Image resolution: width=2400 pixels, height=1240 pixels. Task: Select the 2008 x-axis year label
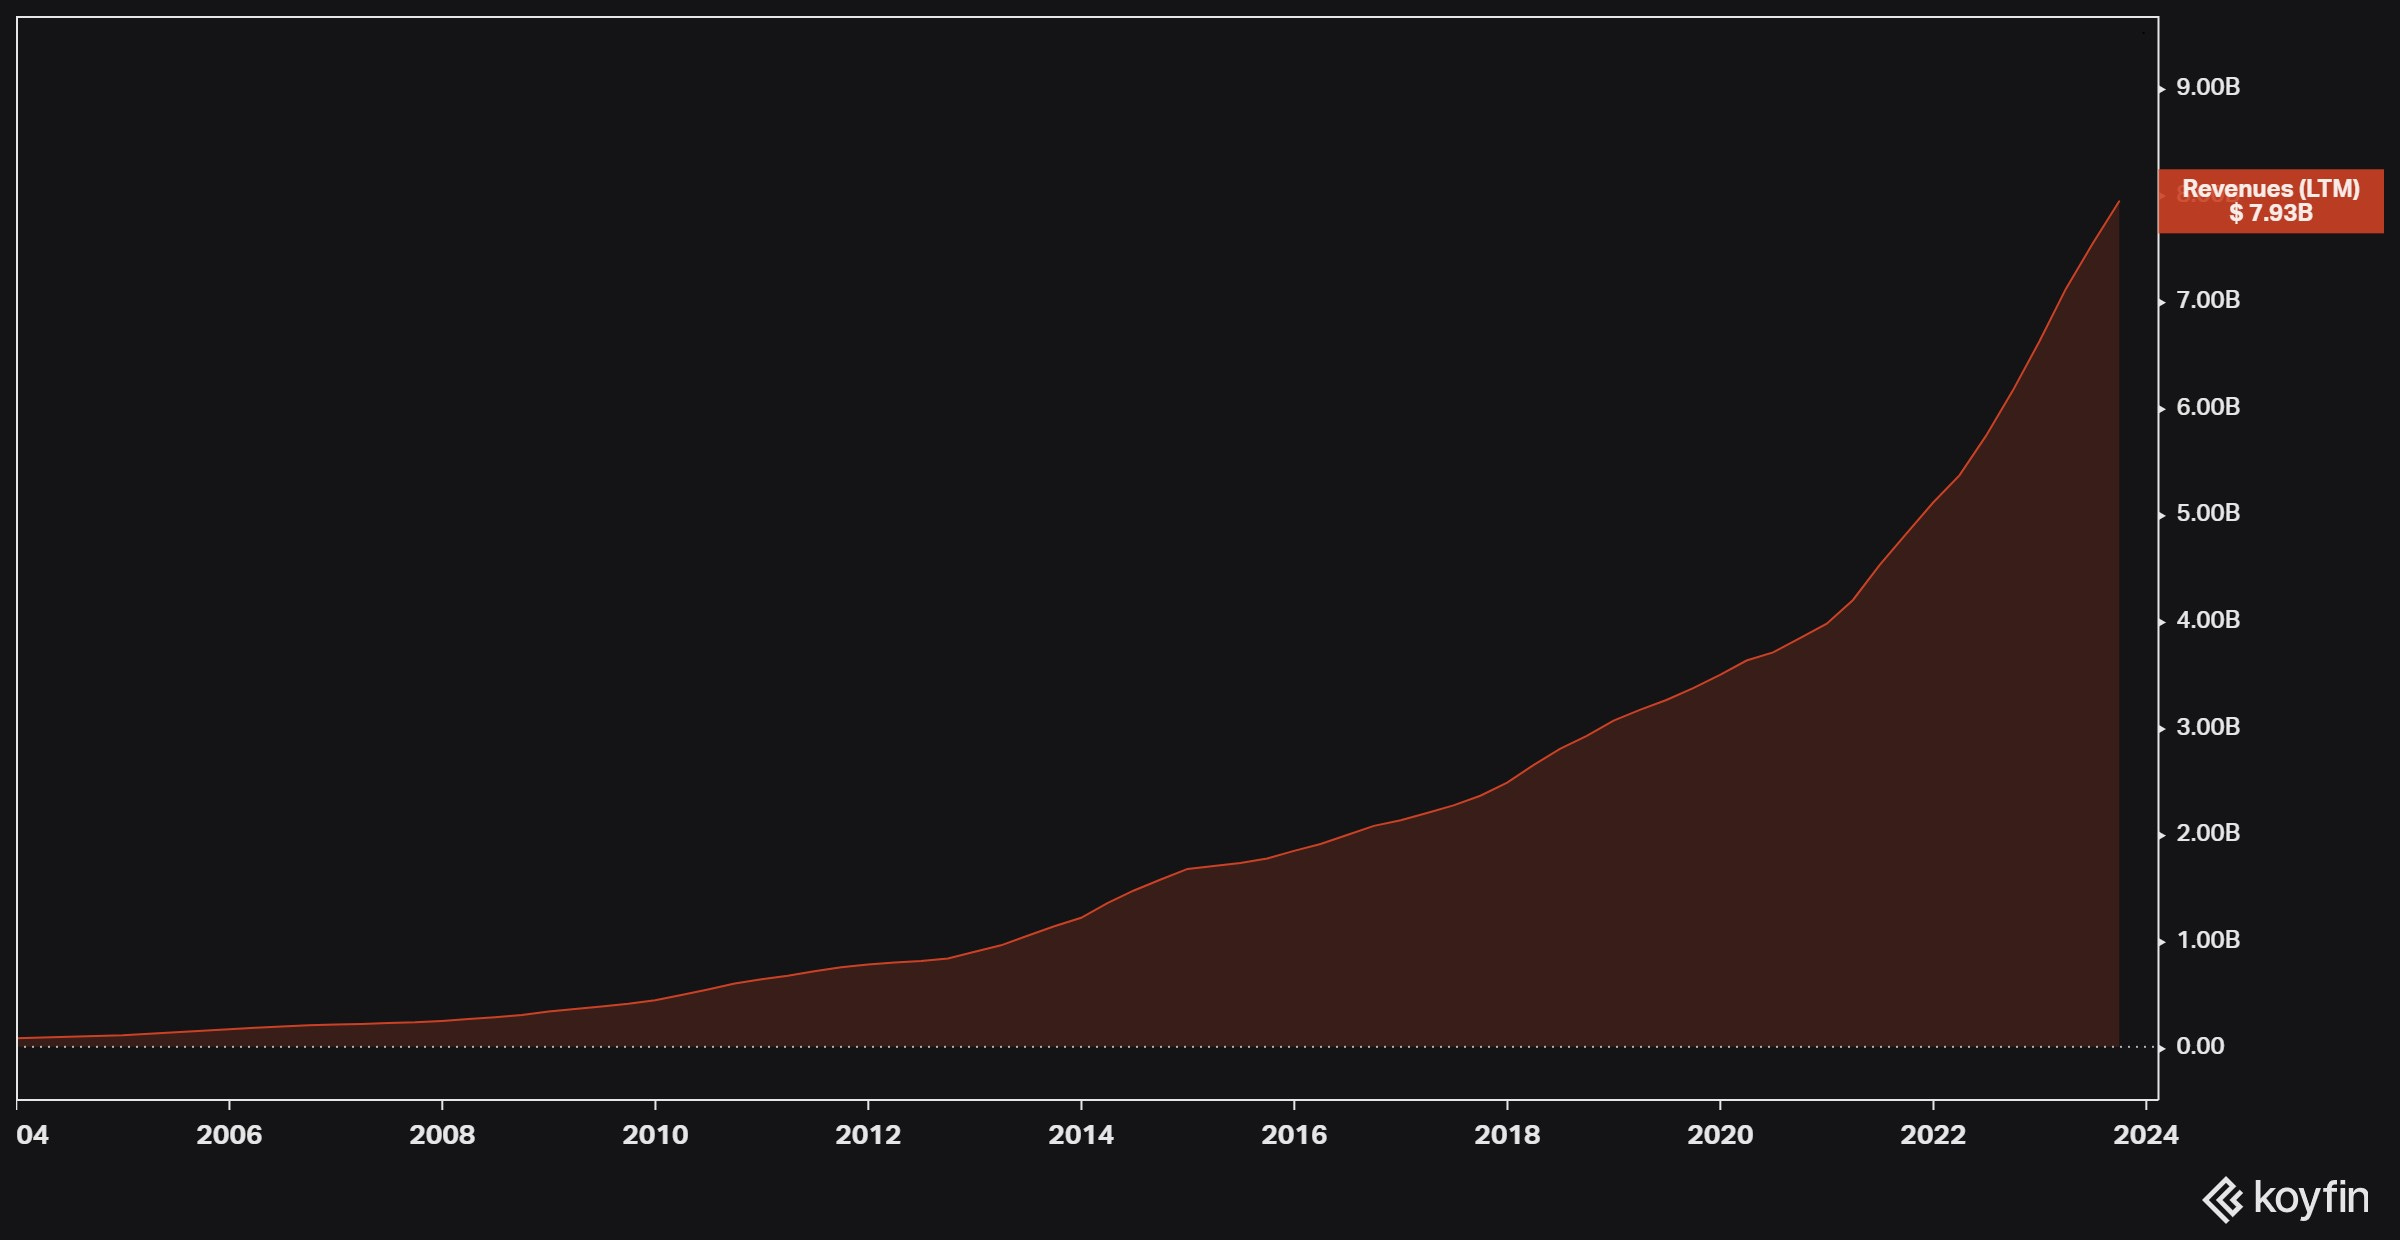[x=442, y=1135]
